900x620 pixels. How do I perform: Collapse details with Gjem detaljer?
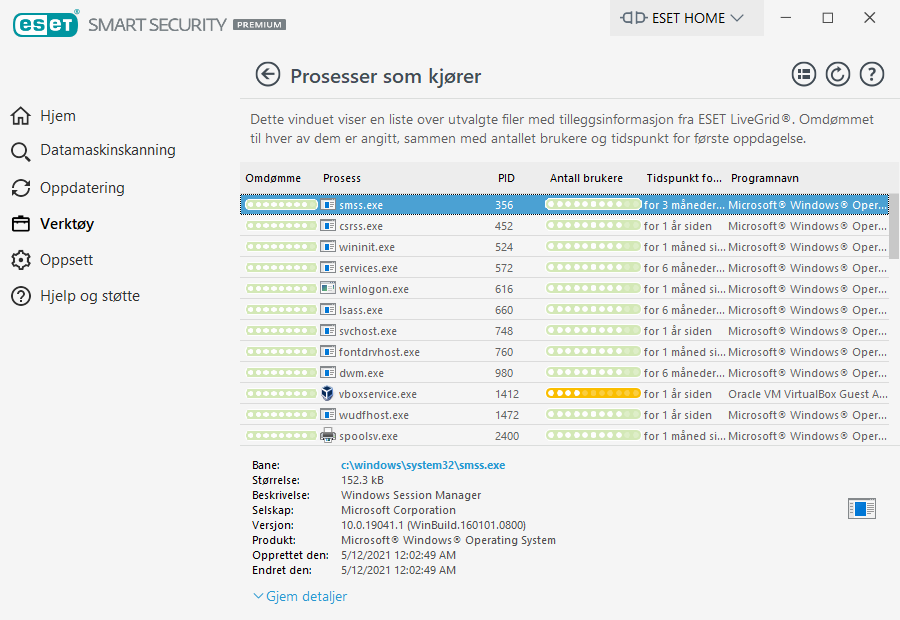(x=300, y=596)
